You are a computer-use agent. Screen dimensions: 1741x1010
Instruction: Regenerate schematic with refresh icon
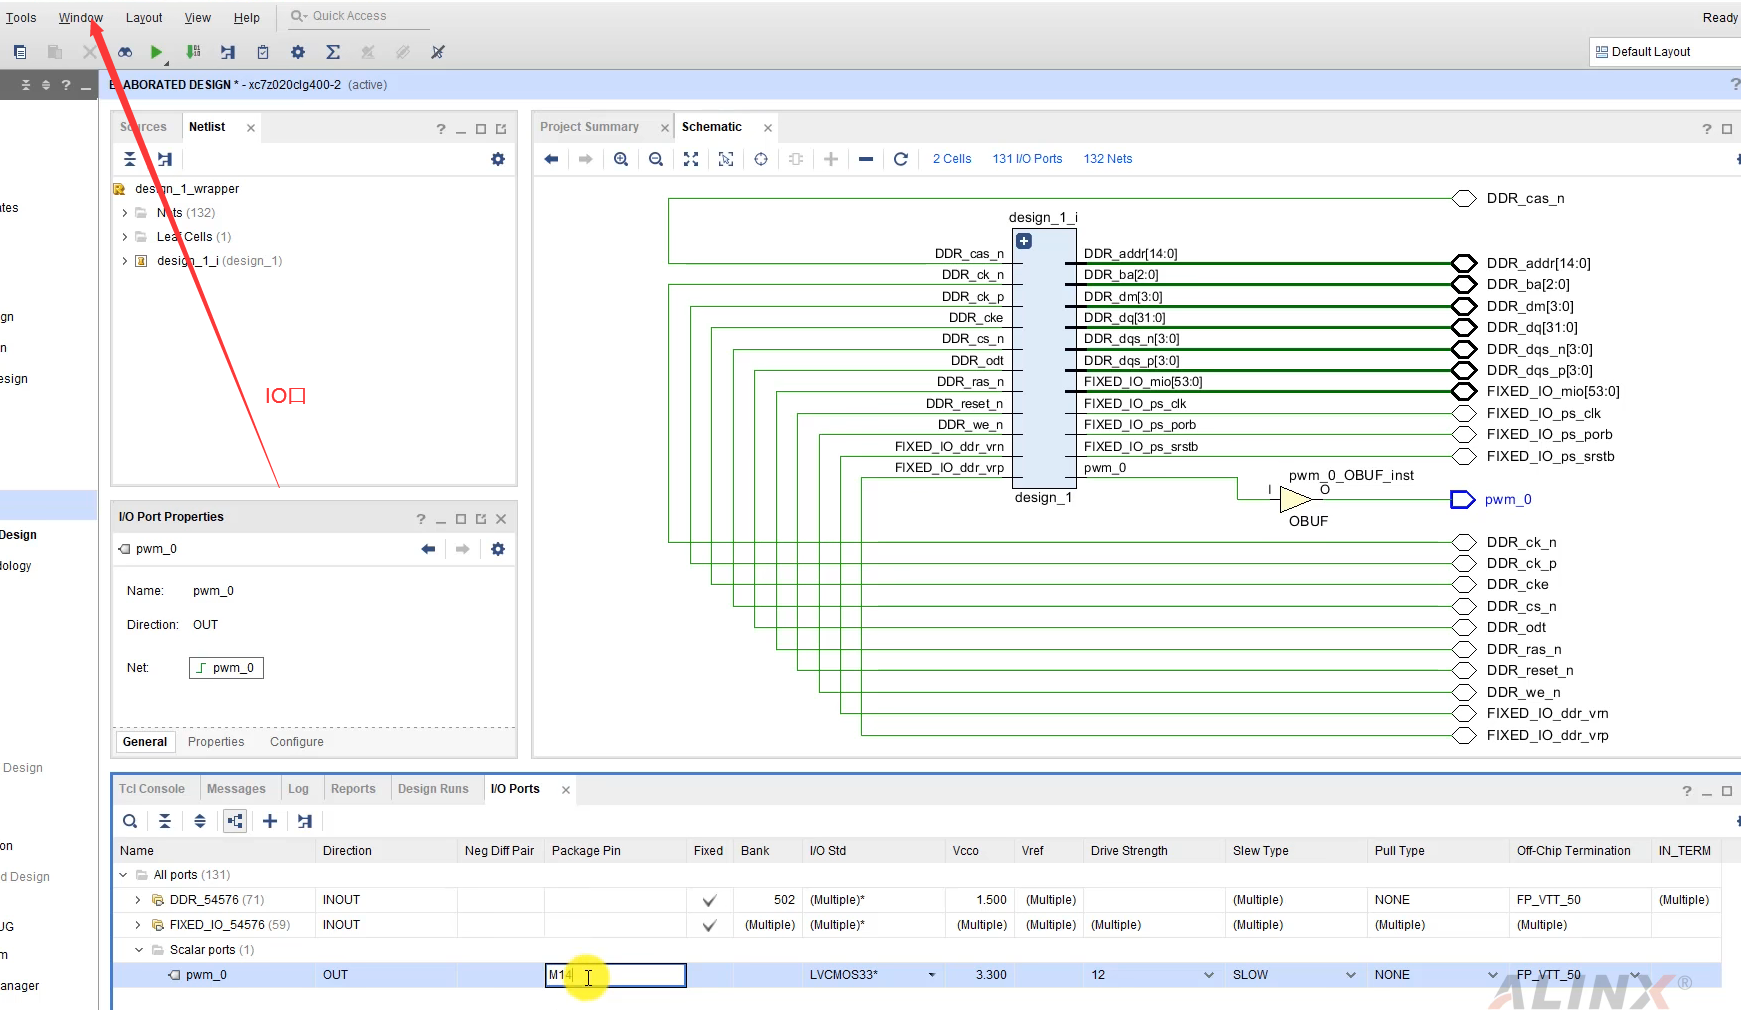[901, 159]
